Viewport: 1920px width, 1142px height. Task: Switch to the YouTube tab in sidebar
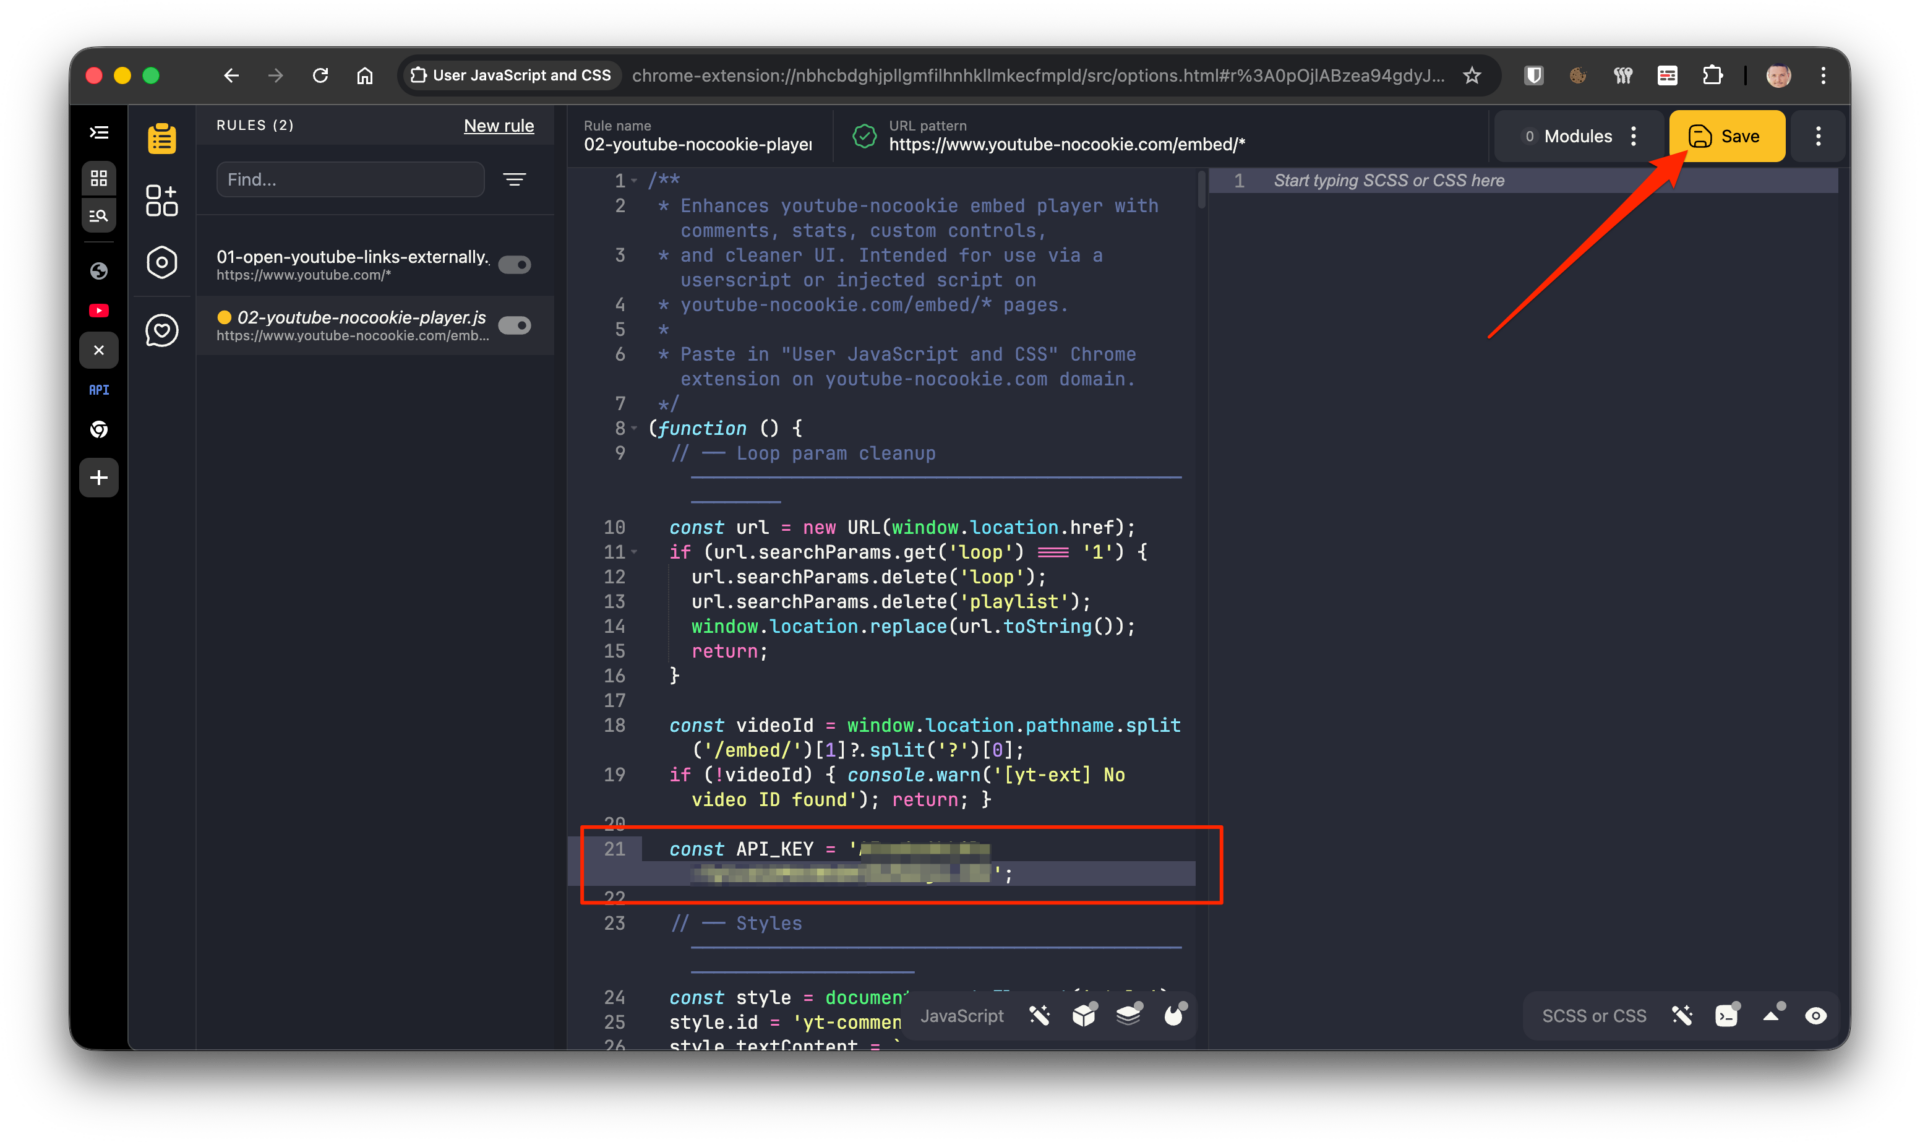[99, 311]
